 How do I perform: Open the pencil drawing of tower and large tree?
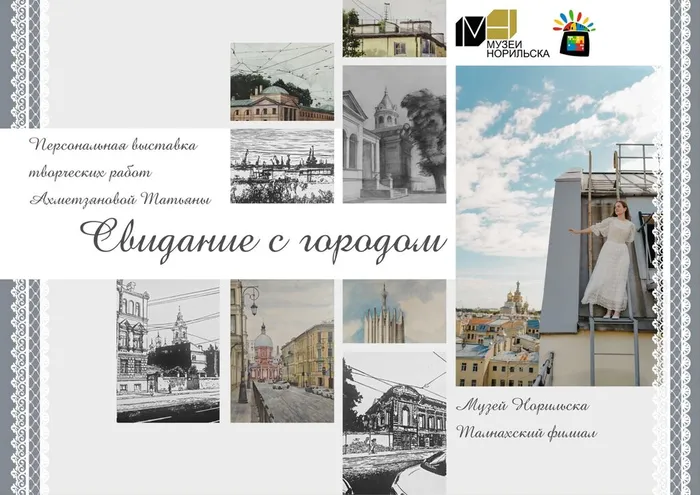tap(394, 134)
